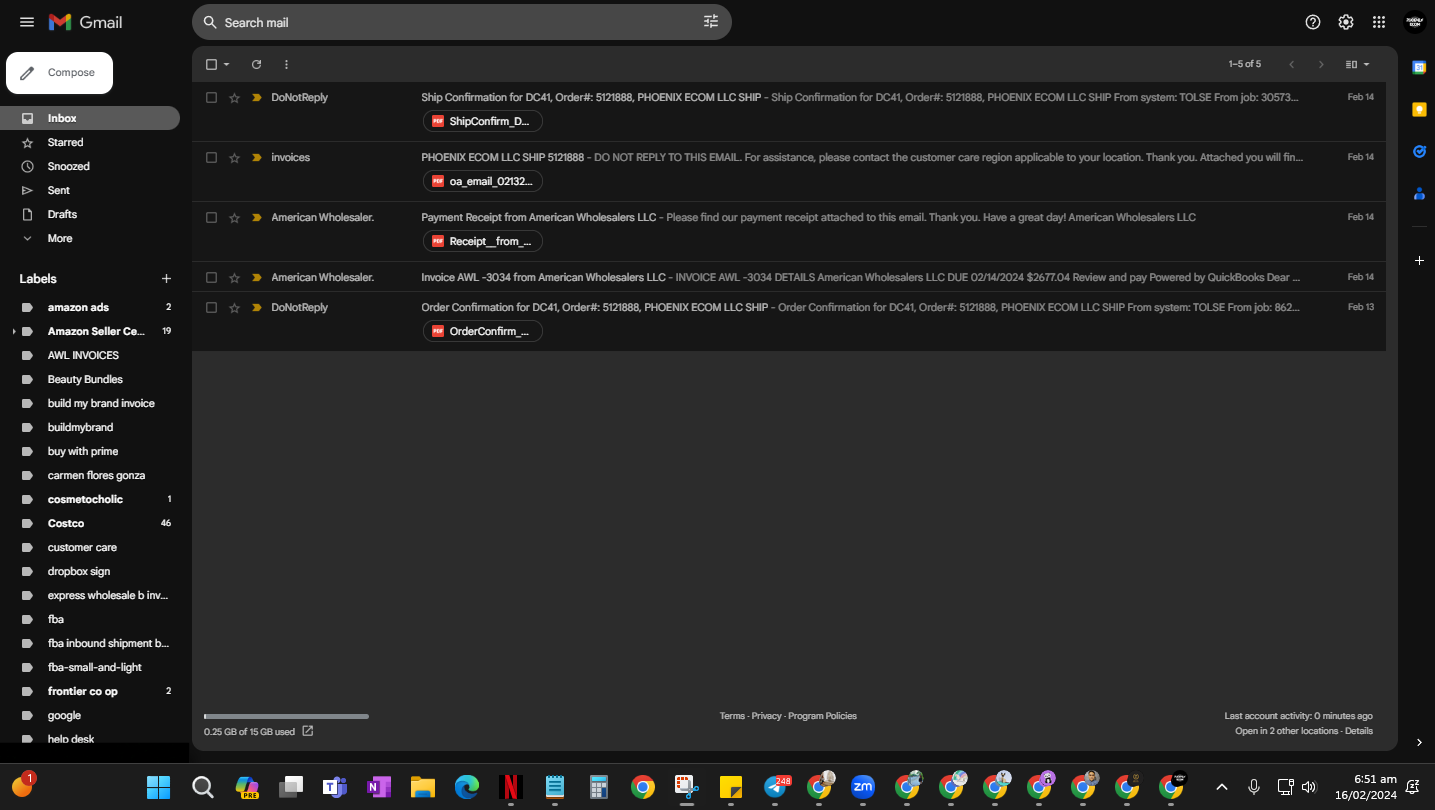Launch Netflix from the taskbar
This screenshot has width=1435, height=810.
[x=511, y=787]
